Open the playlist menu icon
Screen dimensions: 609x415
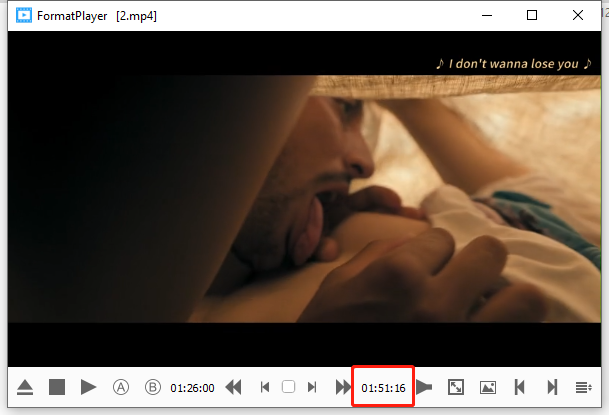(x=584, y=387)
